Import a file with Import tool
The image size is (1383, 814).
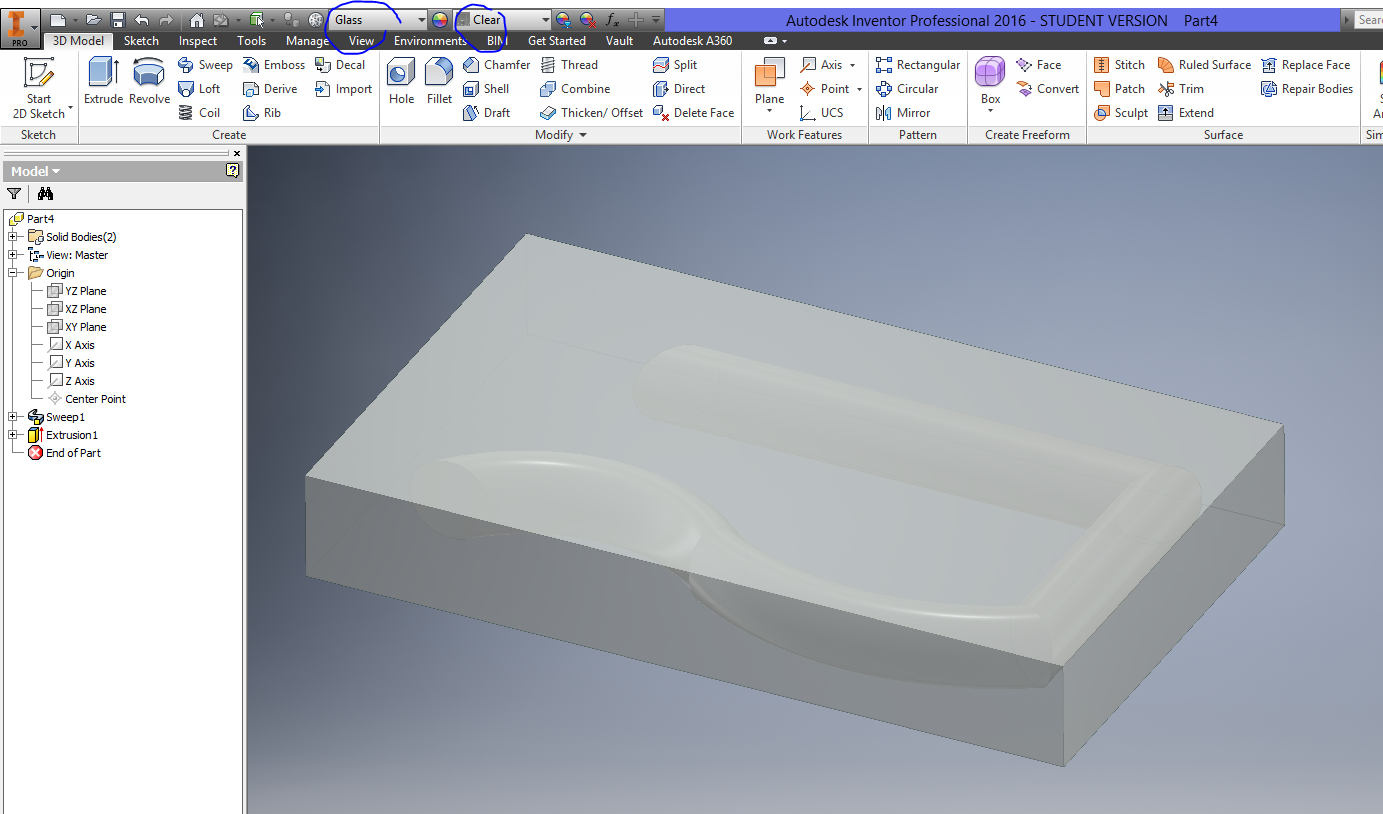coord(343,89)
